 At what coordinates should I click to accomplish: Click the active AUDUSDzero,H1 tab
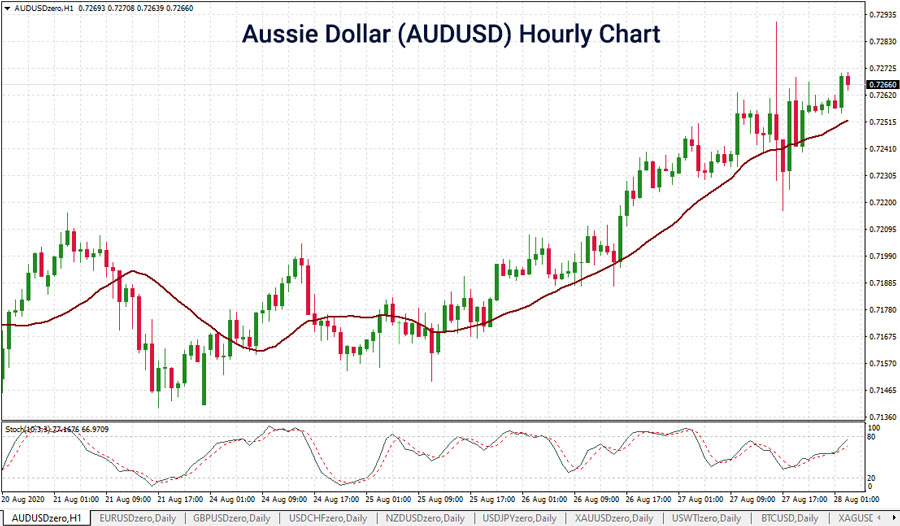[48, 517]
